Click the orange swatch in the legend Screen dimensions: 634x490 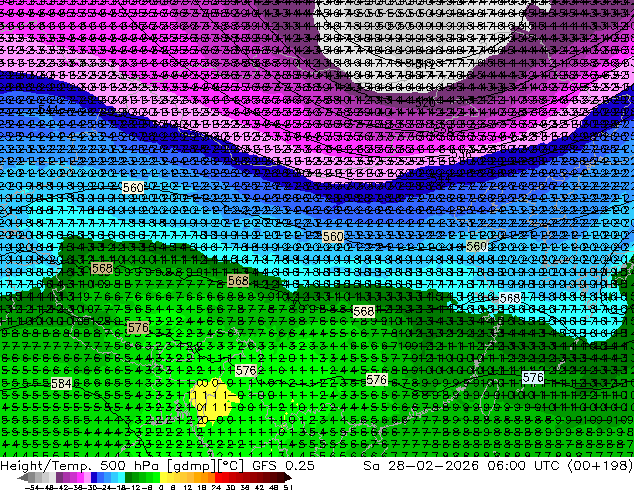point(205,477)
